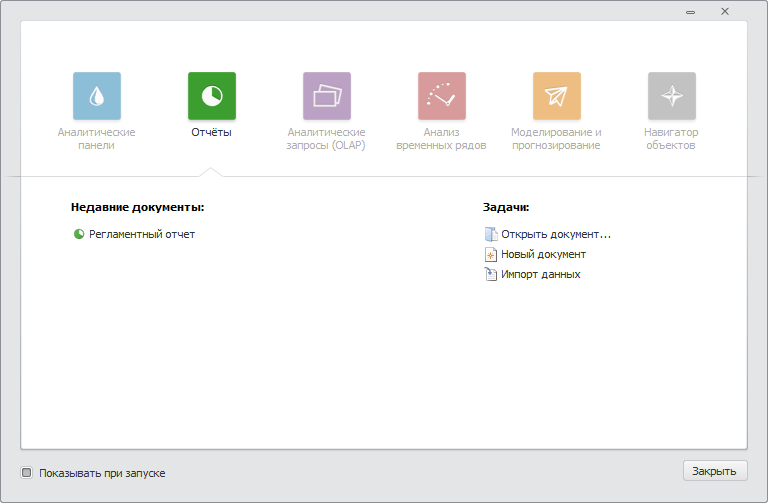The width and height of the screenshot is (768, 503).
Task: Click the Импорт данных task link
Action: pyautogui.click(x=541, y=274)
